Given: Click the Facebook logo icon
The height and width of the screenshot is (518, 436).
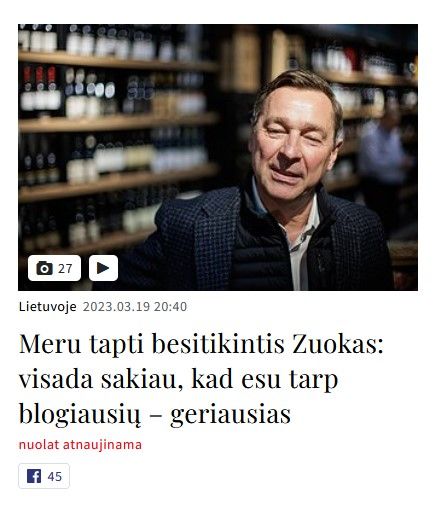Looking at the screenshot, I should coord(34,476).
